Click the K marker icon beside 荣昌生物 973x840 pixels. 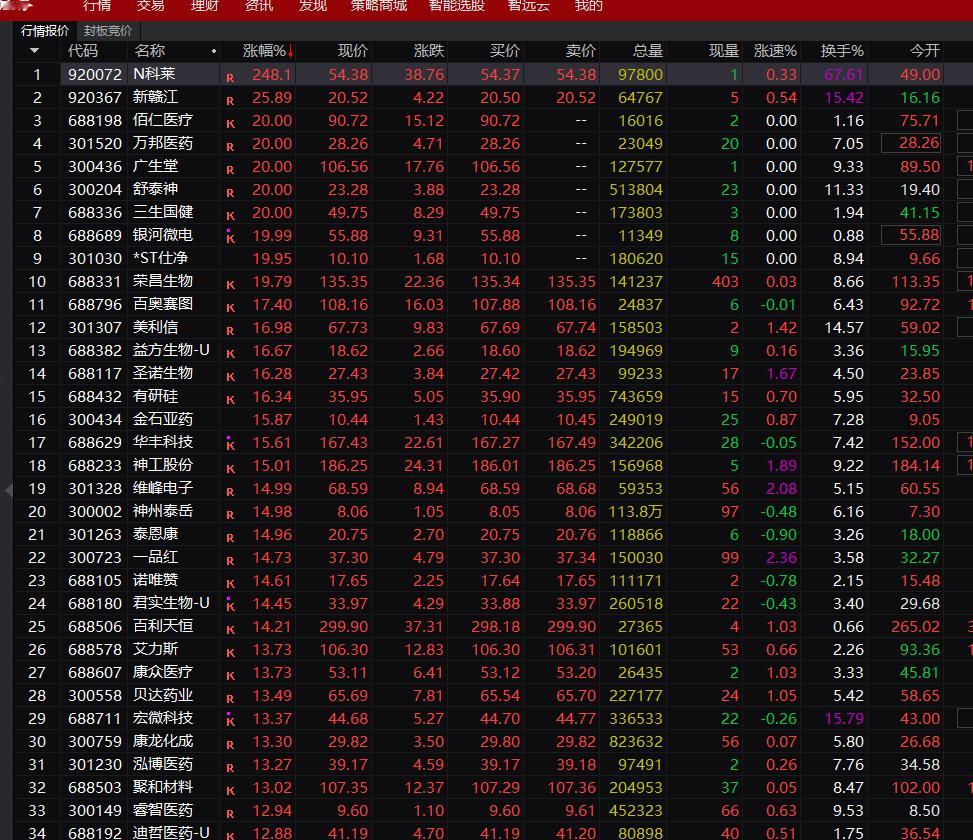pos(230,285)
